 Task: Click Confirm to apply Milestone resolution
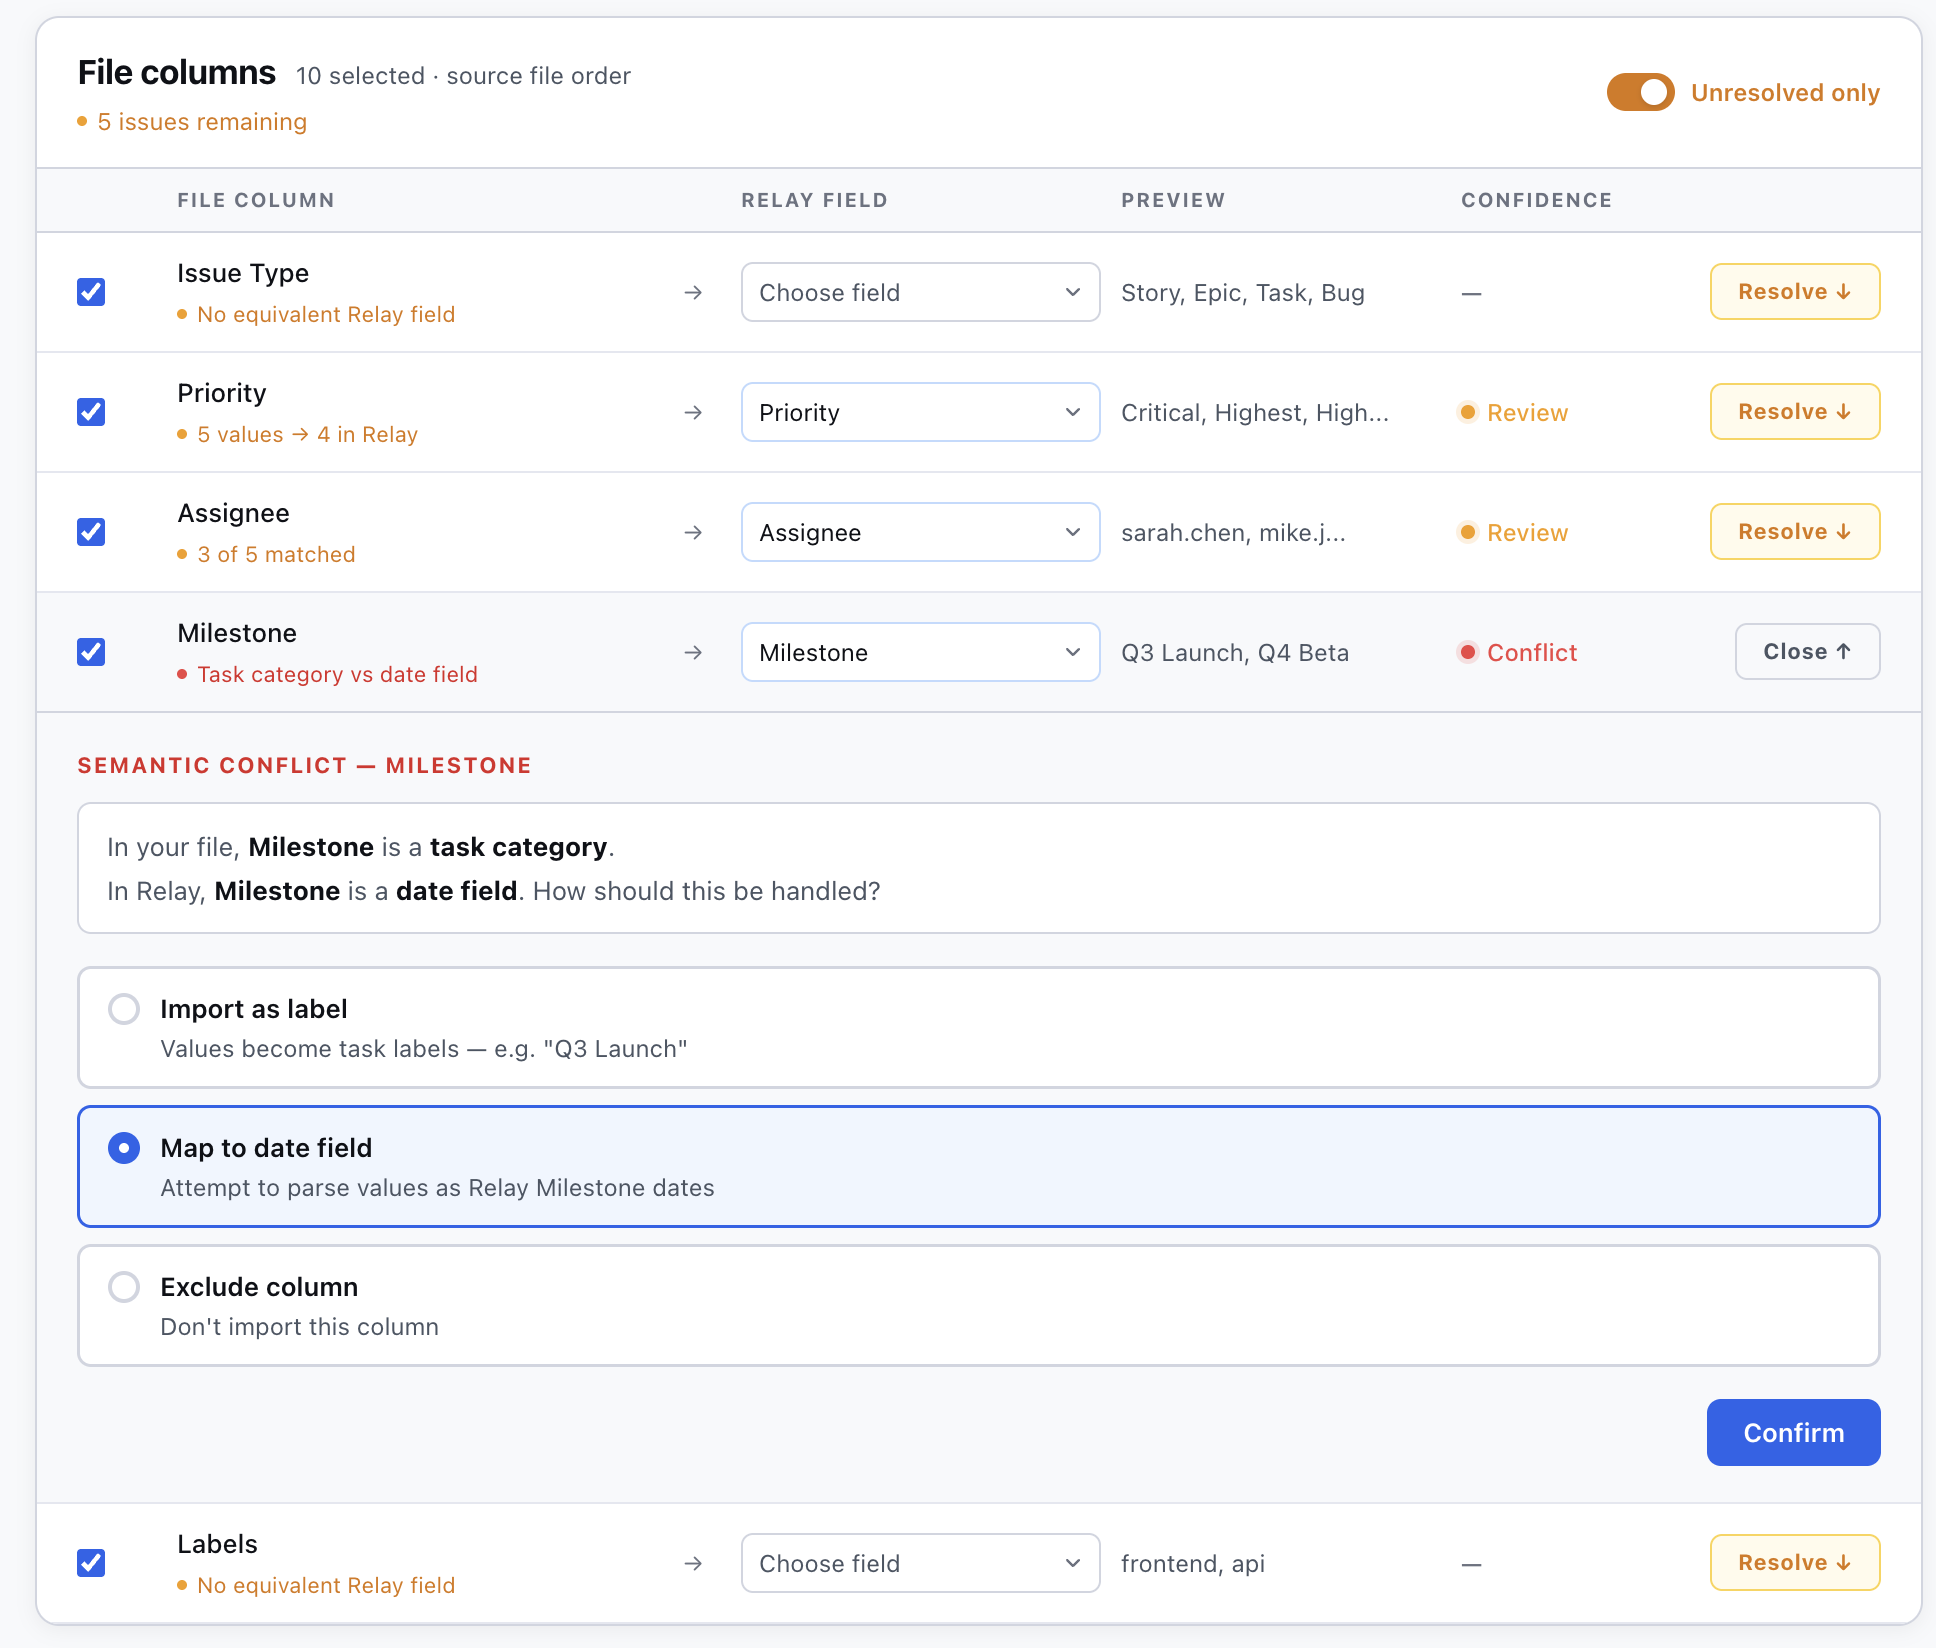click(x=1793, y=1432)
